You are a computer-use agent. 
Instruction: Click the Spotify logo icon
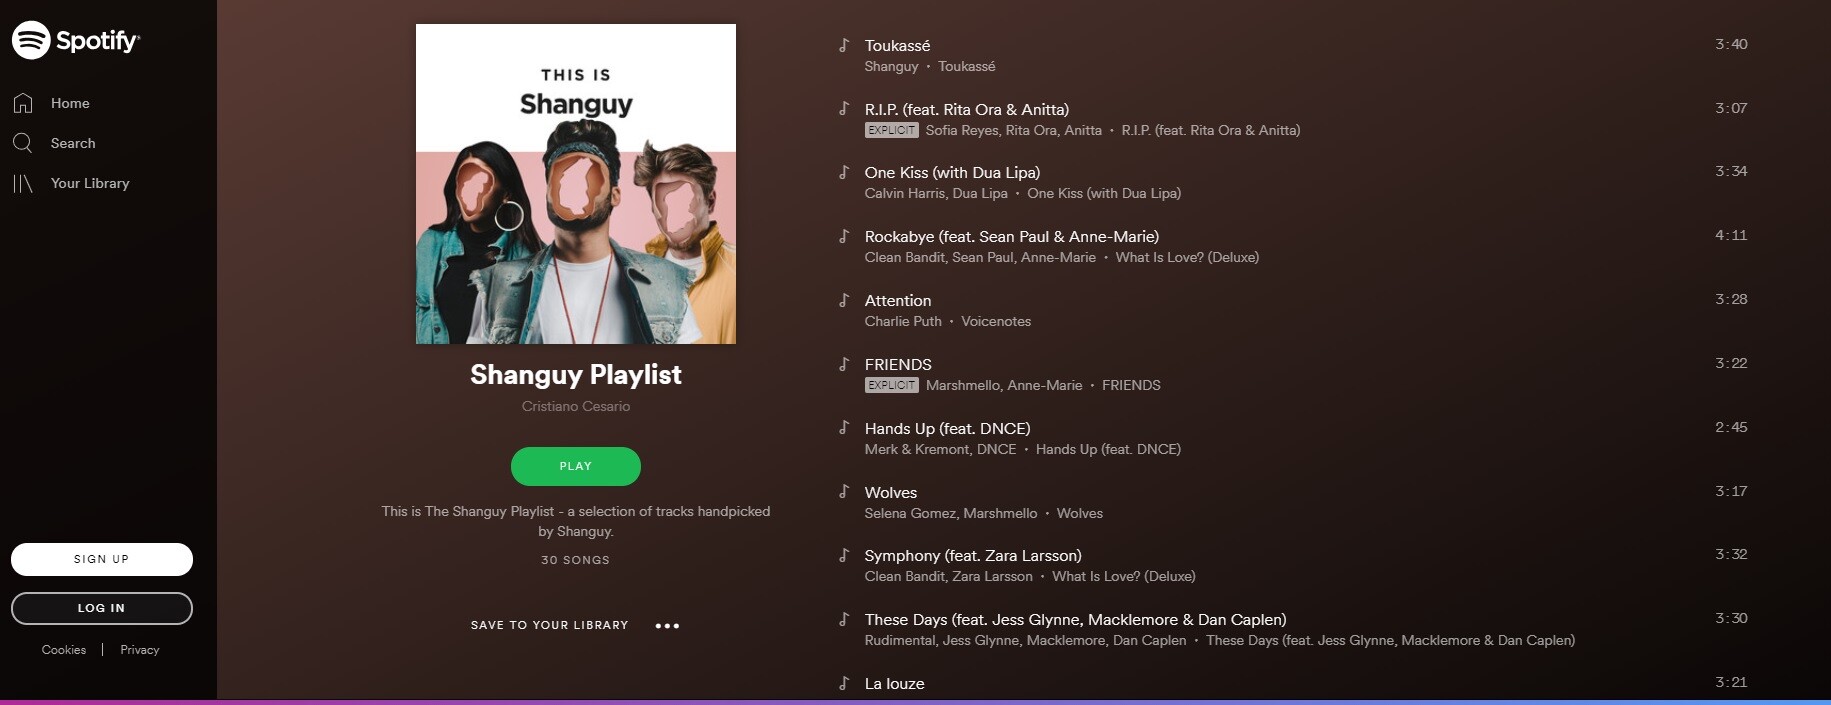click(31, 40)
